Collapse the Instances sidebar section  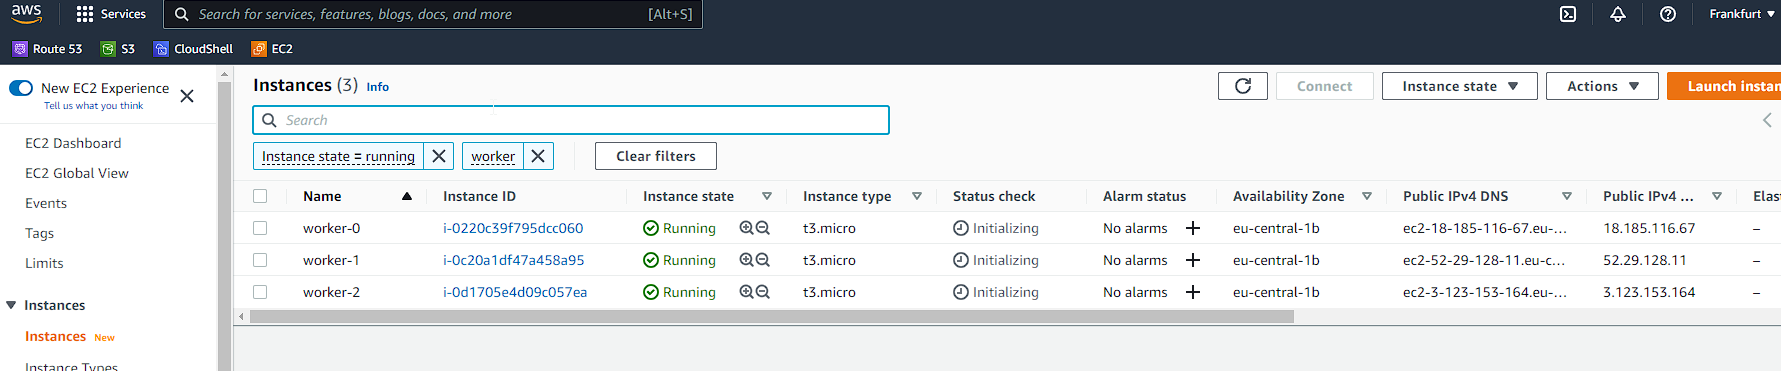pos(12,305)
